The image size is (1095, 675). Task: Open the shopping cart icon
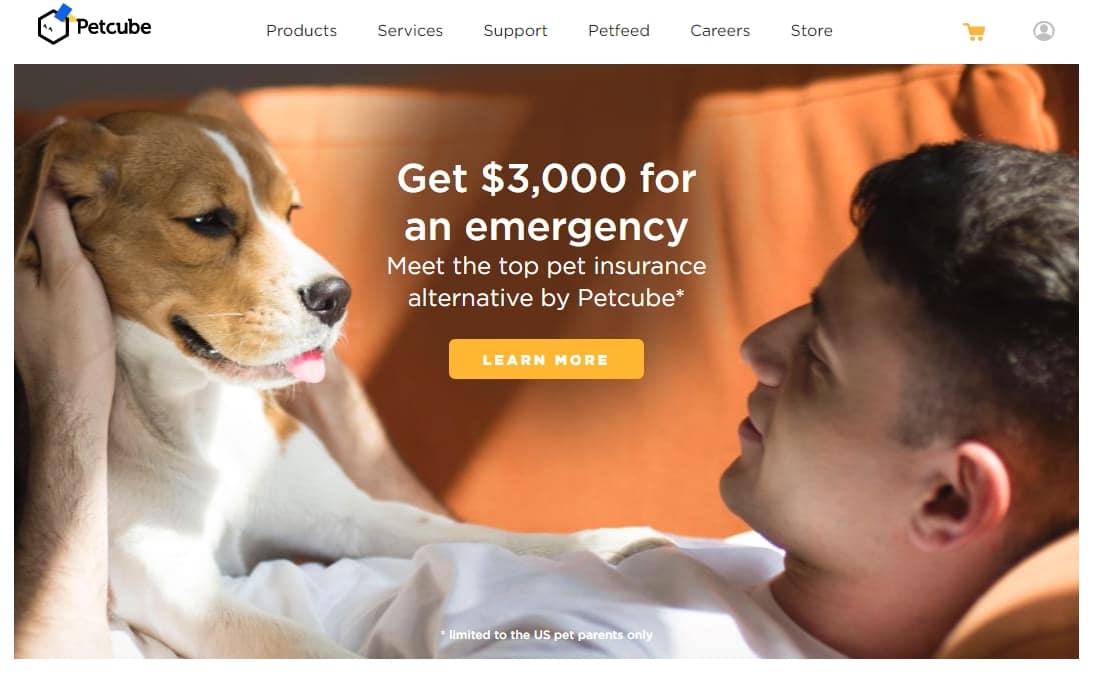click(x=973, y=31)
